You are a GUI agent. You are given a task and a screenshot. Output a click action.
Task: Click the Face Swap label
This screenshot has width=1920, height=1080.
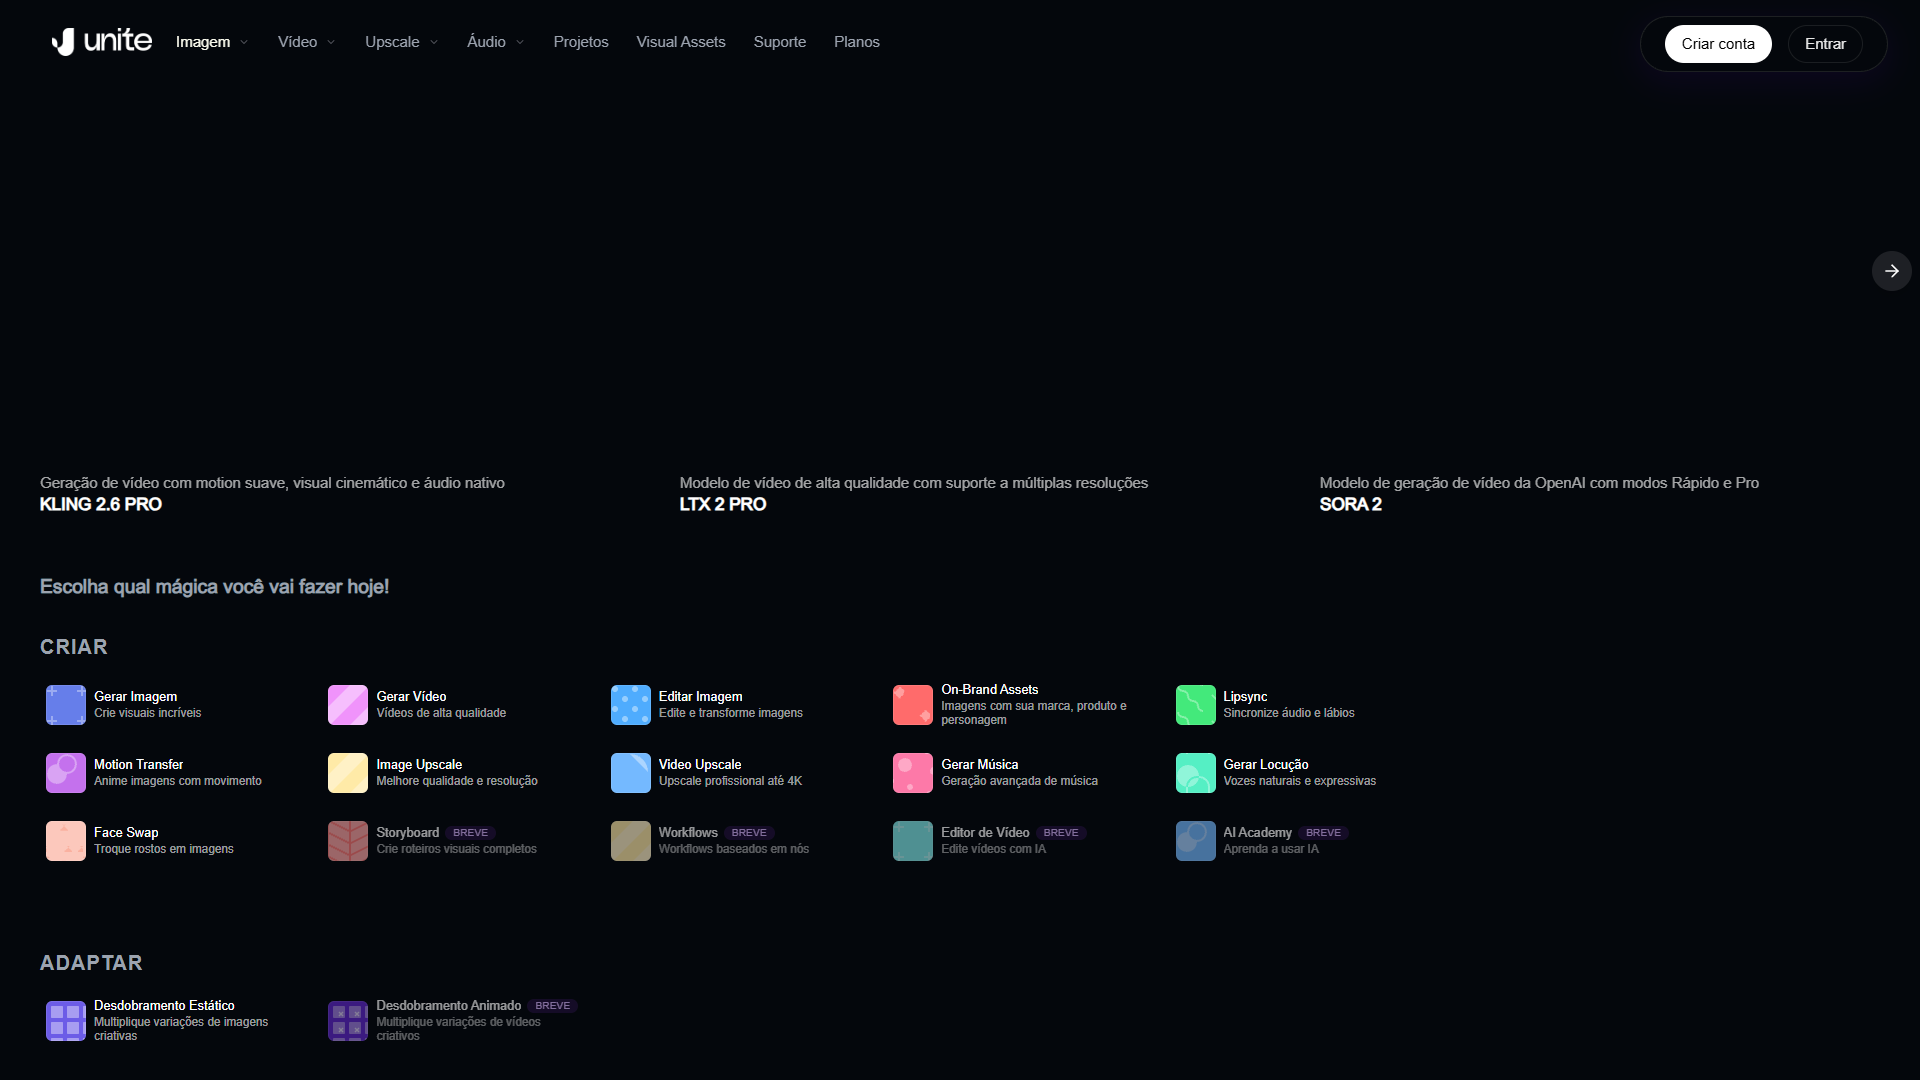[126, 833]
